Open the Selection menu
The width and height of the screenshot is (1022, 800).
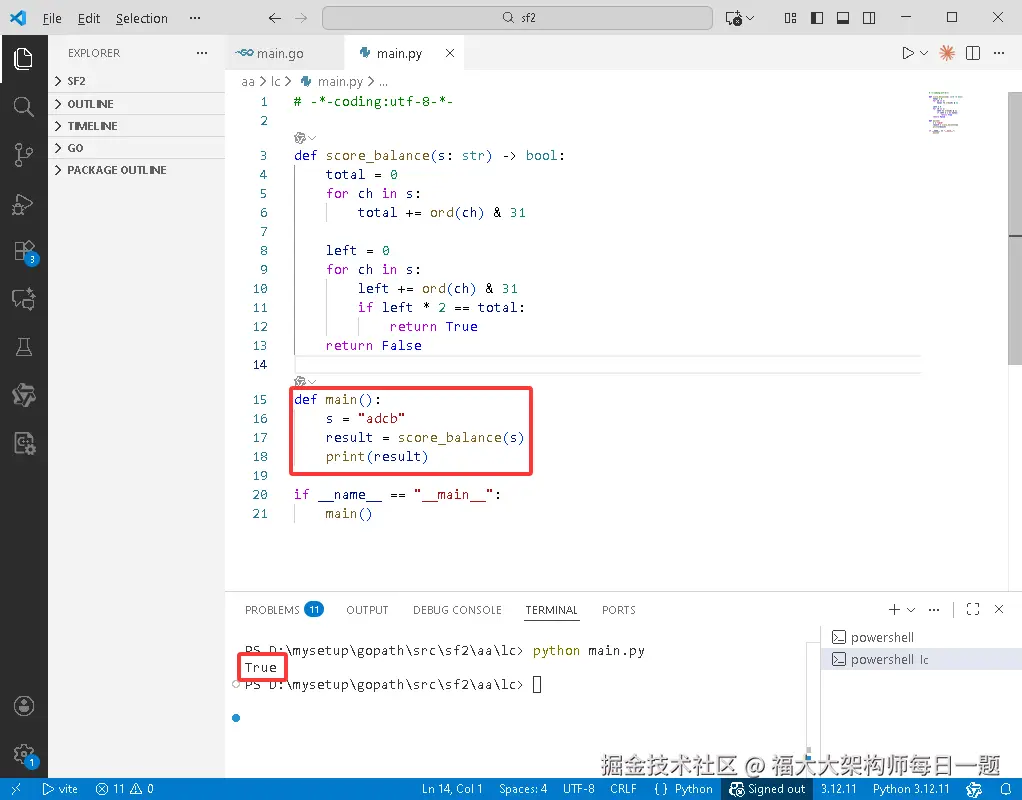pos(141,18)
